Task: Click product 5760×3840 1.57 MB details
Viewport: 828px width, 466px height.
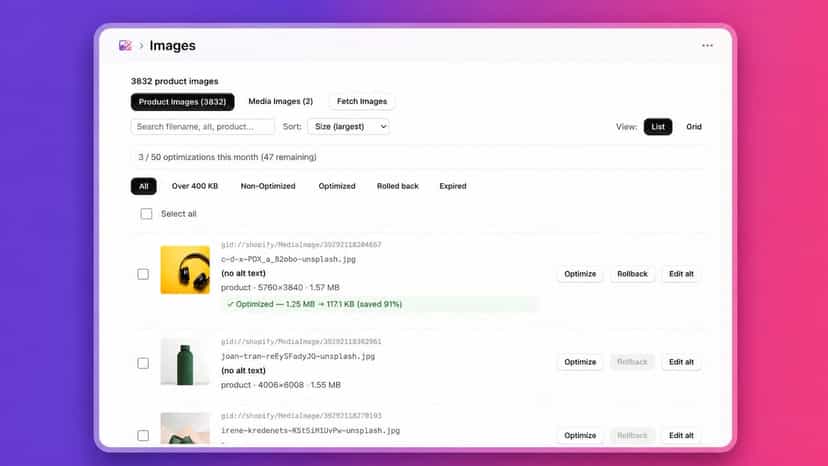Action: click(280, 287)
